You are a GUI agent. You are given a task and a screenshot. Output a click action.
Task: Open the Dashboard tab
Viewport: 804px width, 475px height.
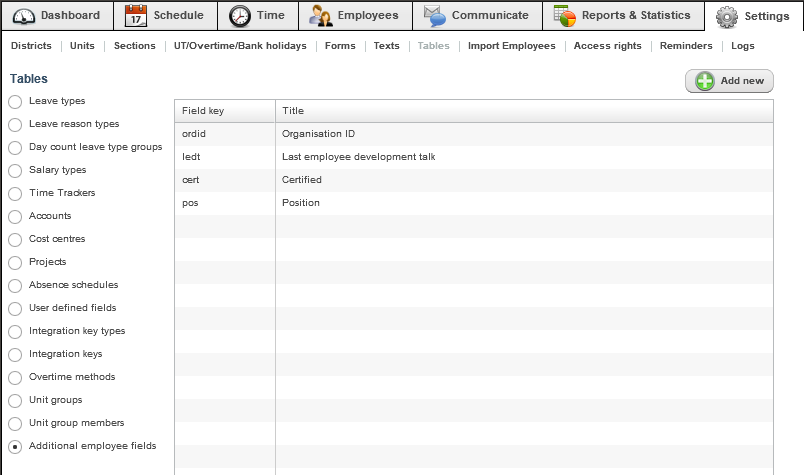click(57, 15)
